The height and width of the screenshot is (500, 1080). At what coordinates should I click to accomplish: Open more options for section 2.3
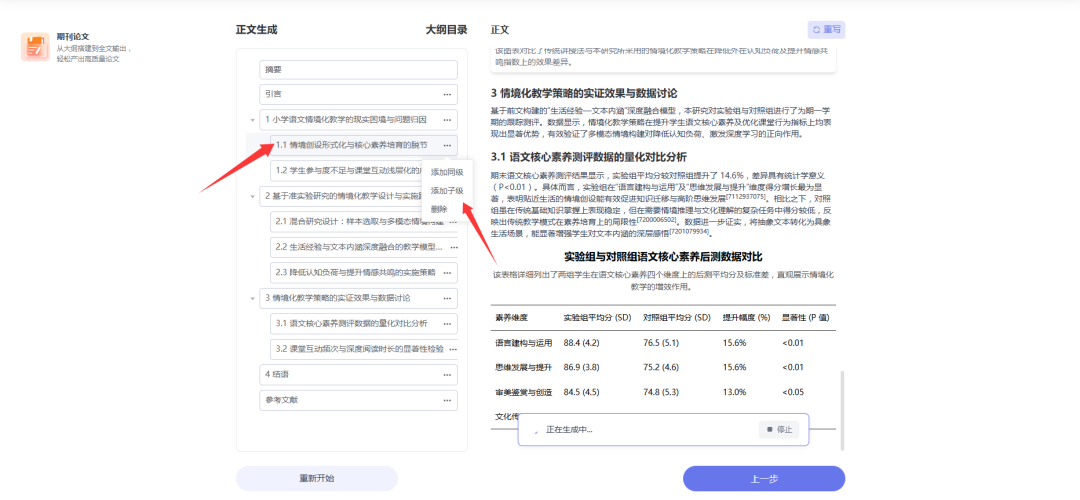click(447, 272)
